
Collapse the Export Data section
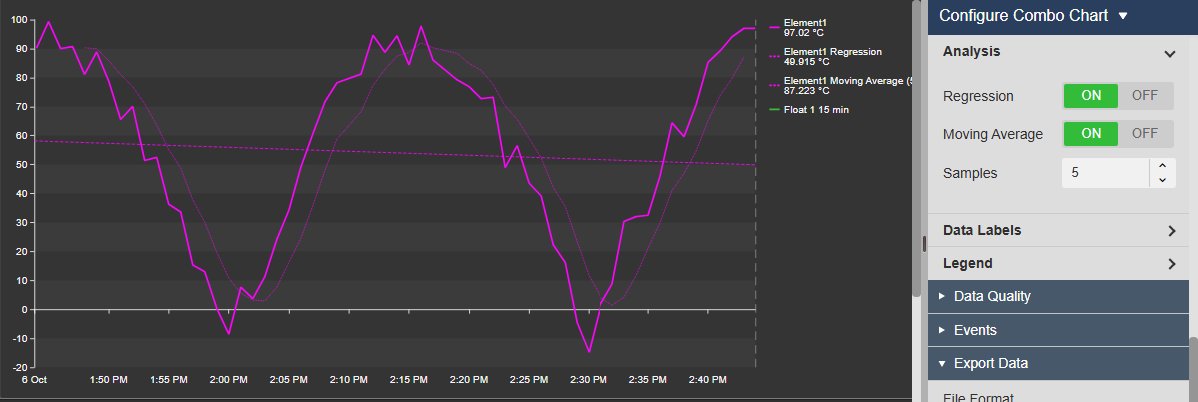[x=1059, y=364]
